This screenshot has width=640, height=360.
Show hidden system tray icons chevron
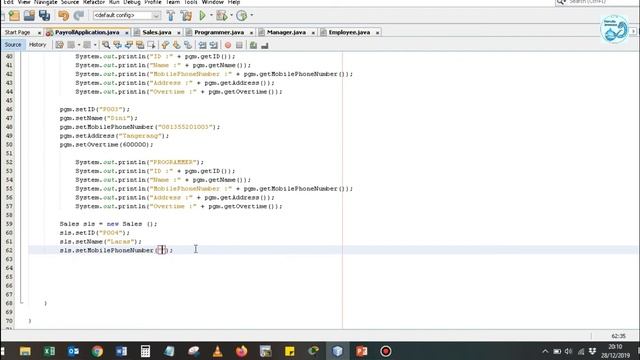pyautogui.click(x=545, y=351)
